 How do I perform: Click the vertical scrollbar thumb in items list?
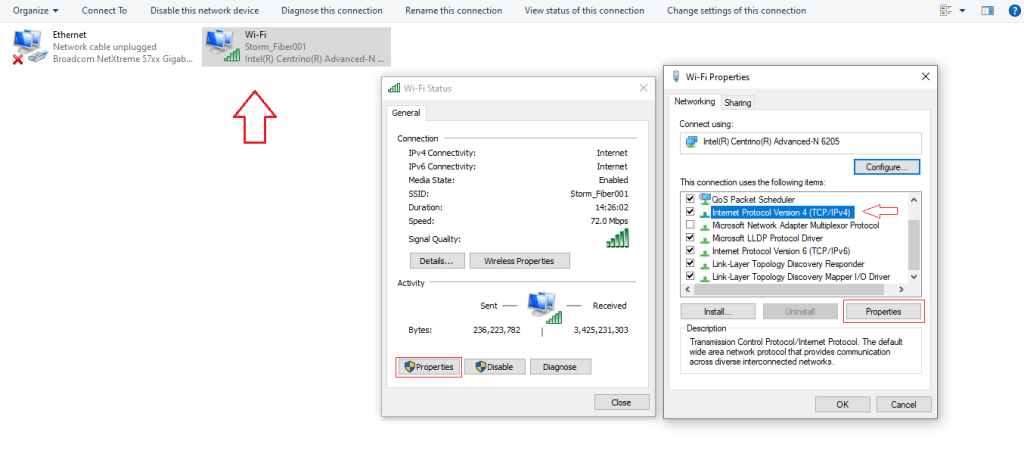point(914,244)
